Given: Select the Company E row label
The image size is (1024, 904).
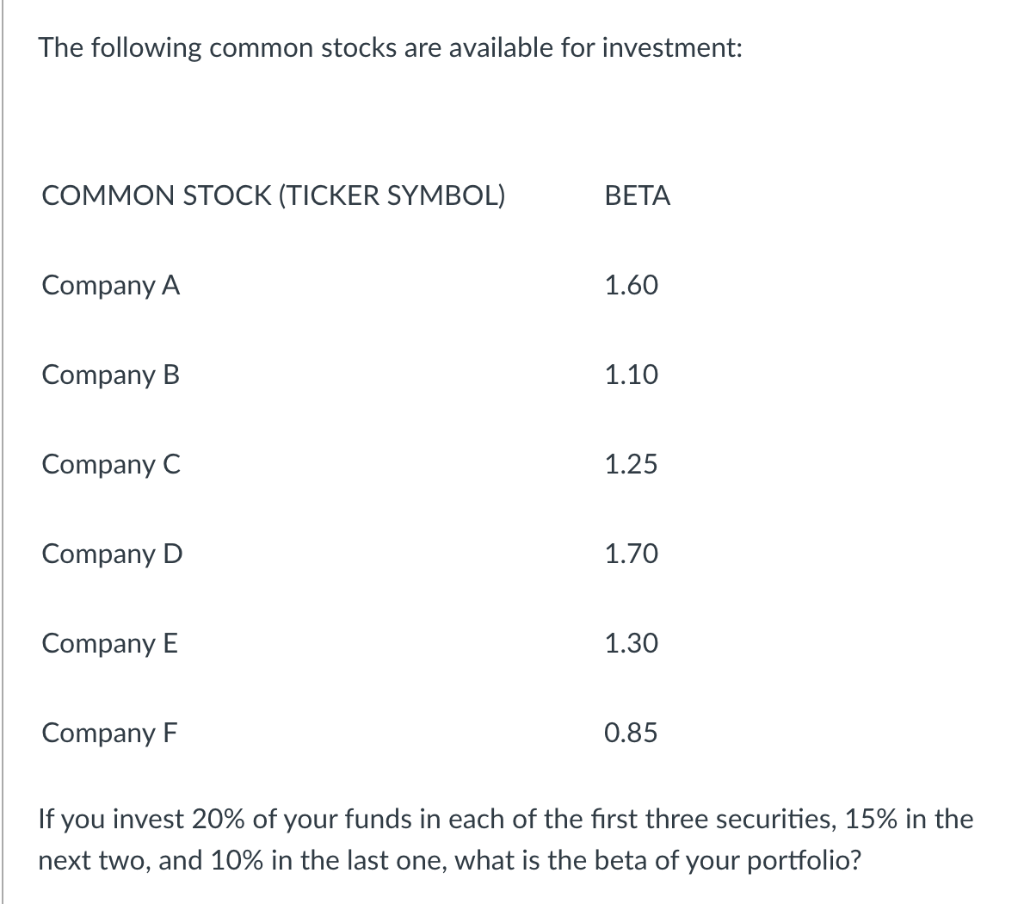Looking at the screenshot, I should (110, 643).
